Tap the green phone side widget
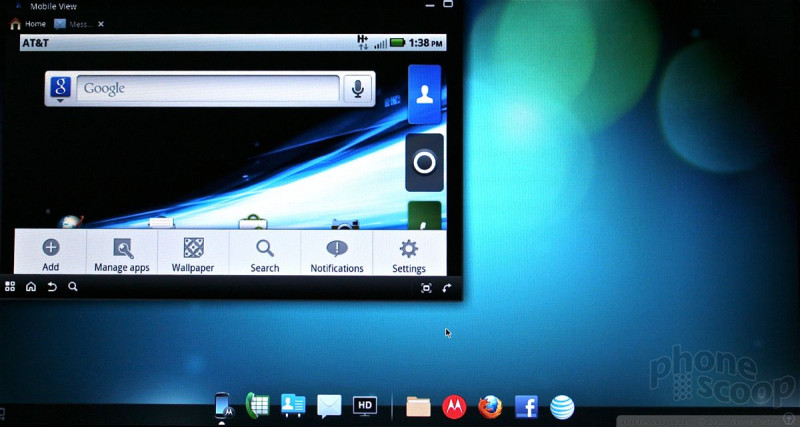The height and width of the screenshot is (427, 800). point(424,215)
